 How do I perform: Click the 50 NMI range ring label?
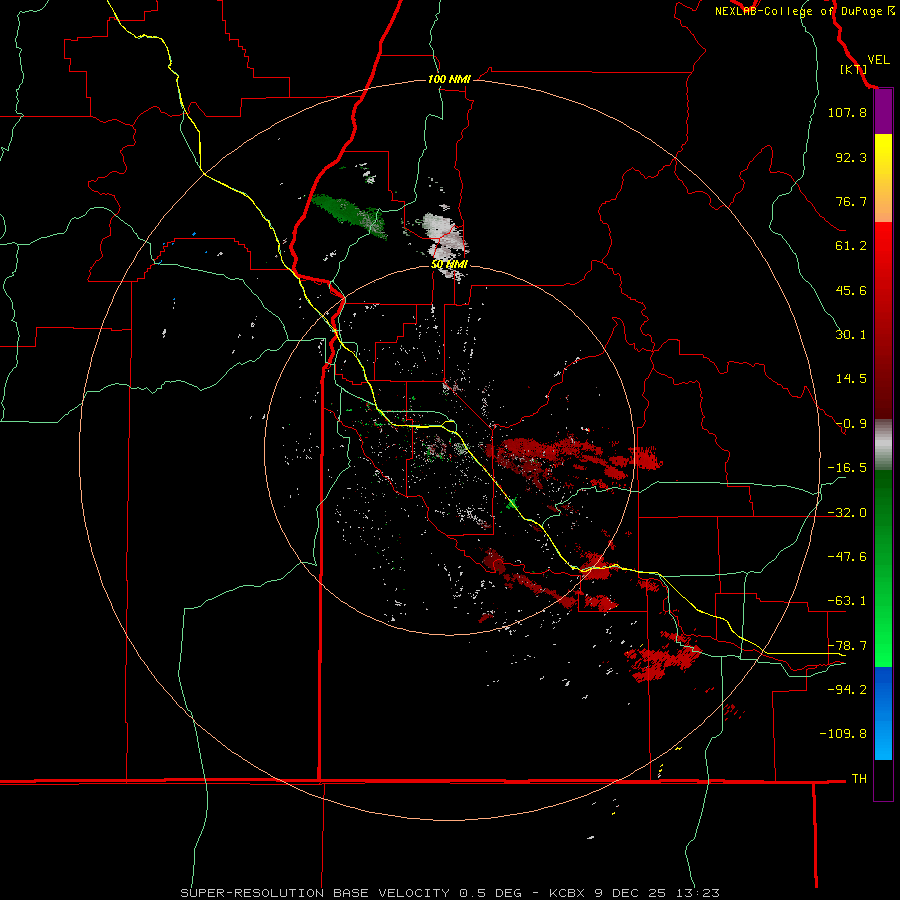449,264
